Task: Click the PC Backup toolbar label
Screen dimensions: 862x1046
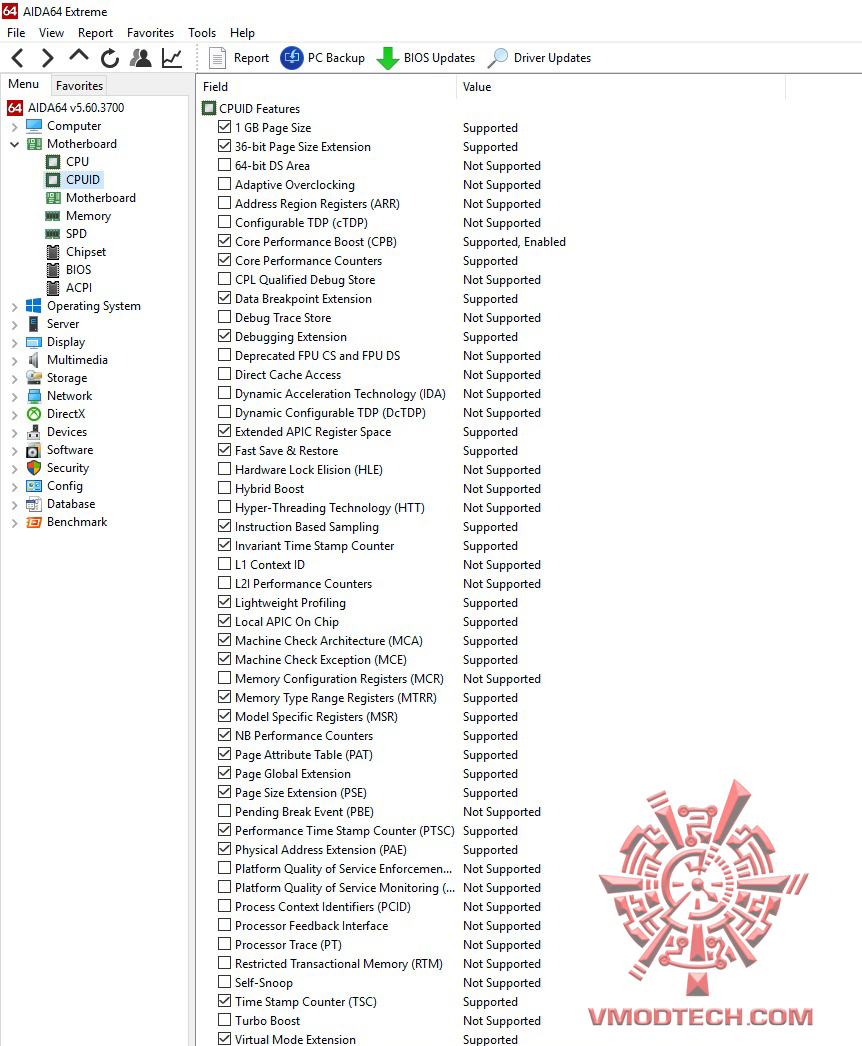Action: coord(336,58)
